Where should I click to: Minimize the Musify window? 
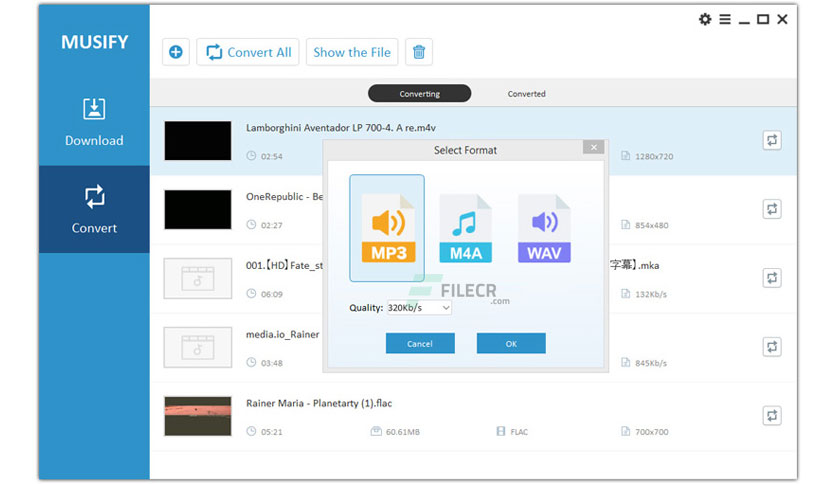coord(744,22)
